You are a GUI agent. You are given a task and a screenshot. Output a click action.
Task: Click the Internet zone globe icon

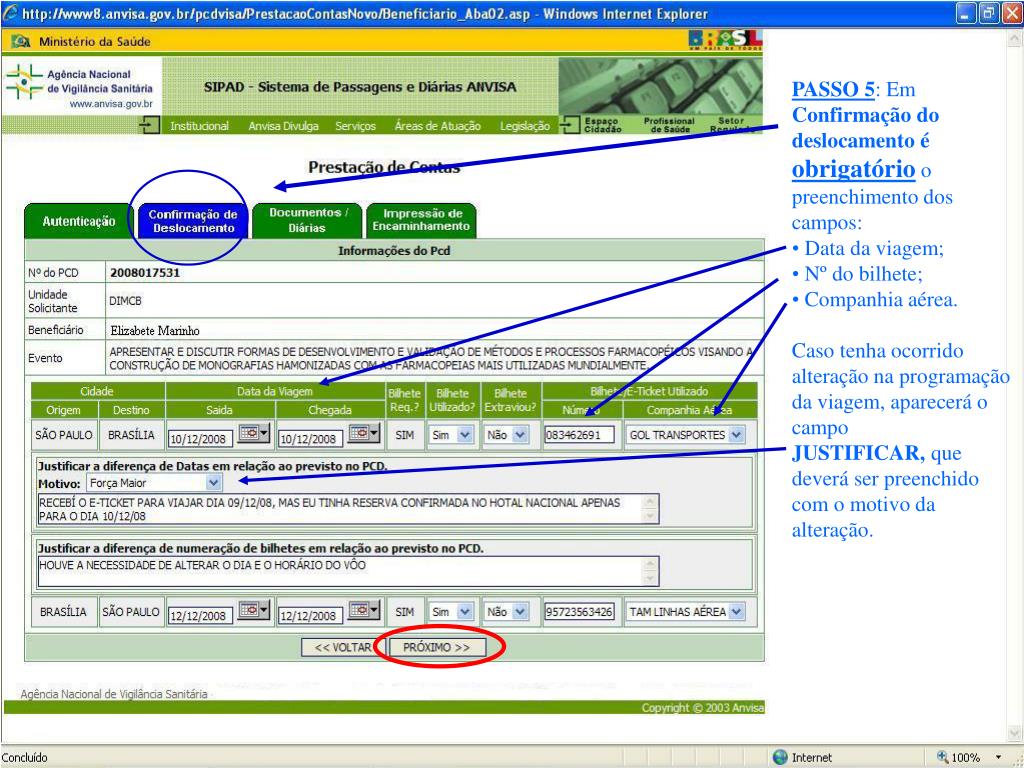click(x=780, y=757)
